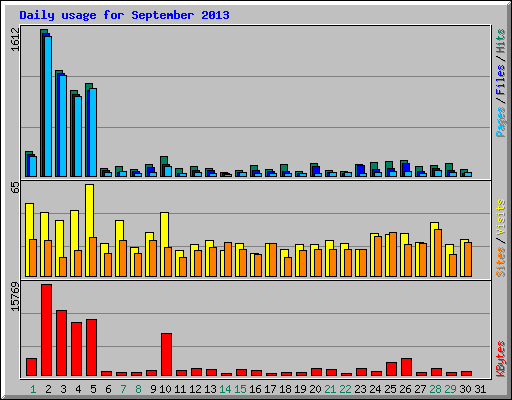Click the day 26 axis label
Screen dimensions: 512x400
[405, 389]
